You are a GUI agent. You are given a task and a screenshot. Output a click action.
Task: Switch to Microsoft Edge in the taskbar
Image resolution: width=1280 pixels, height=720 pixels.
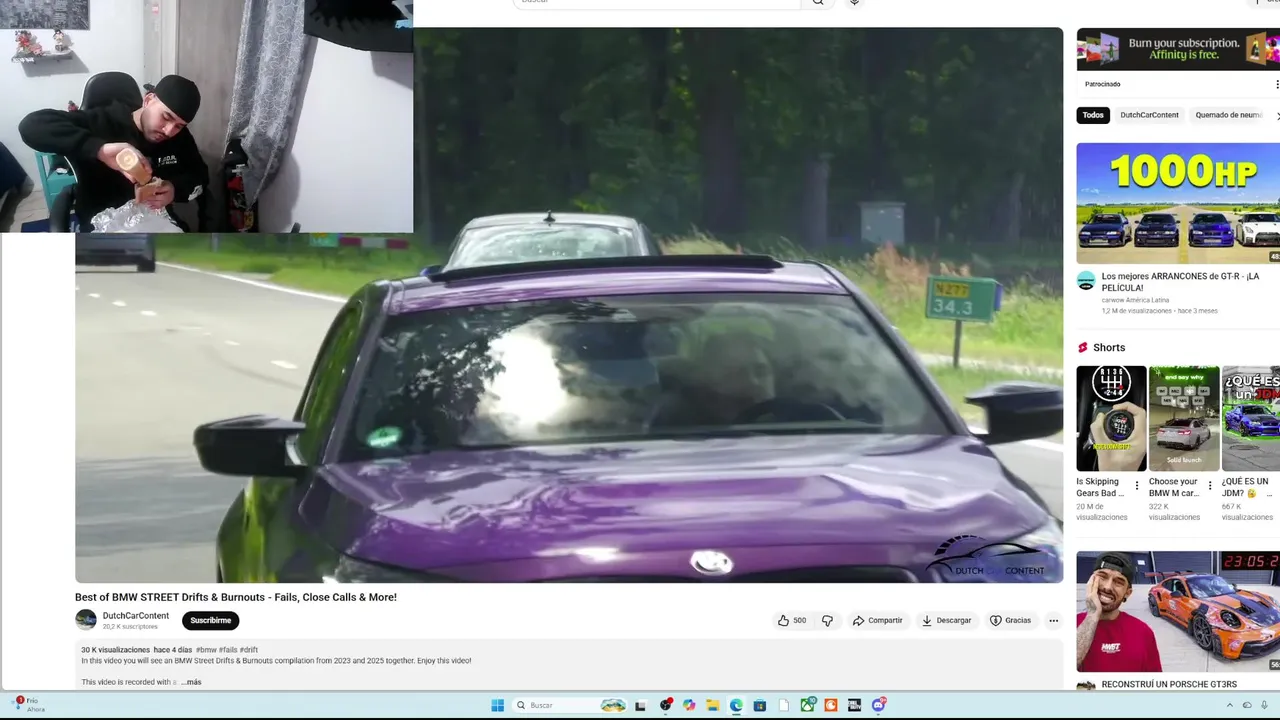click(736, 705)
